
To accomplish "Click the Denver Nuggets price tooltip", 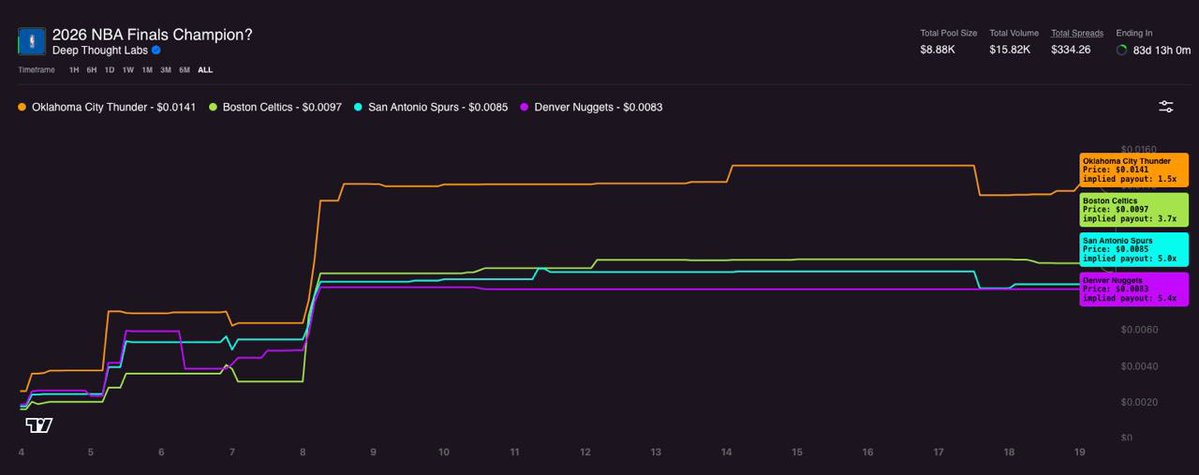I will pos(1134,289).
